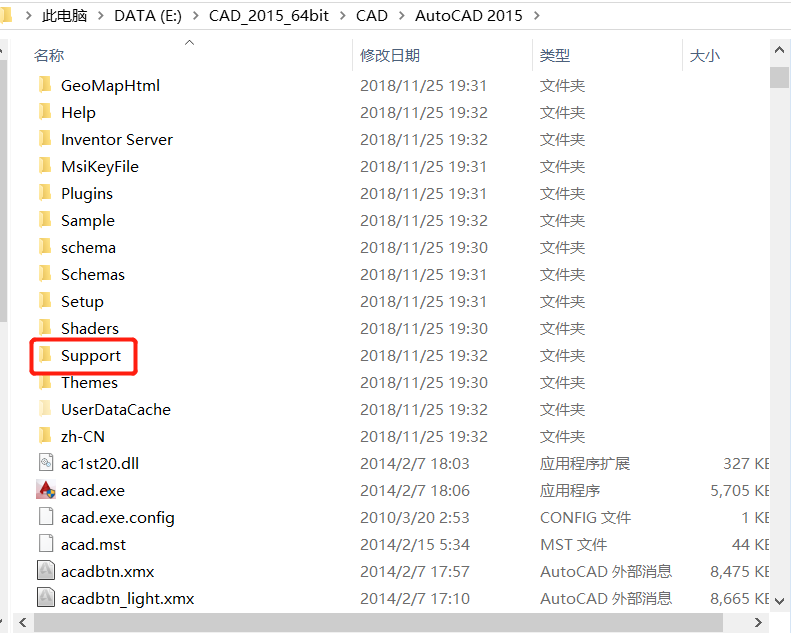Viewport: 791px width, 633px height.
Task: Go to CAD_2015_64bit breadcrumb folder
Action: pyautogui.click(x=269, y=16)
